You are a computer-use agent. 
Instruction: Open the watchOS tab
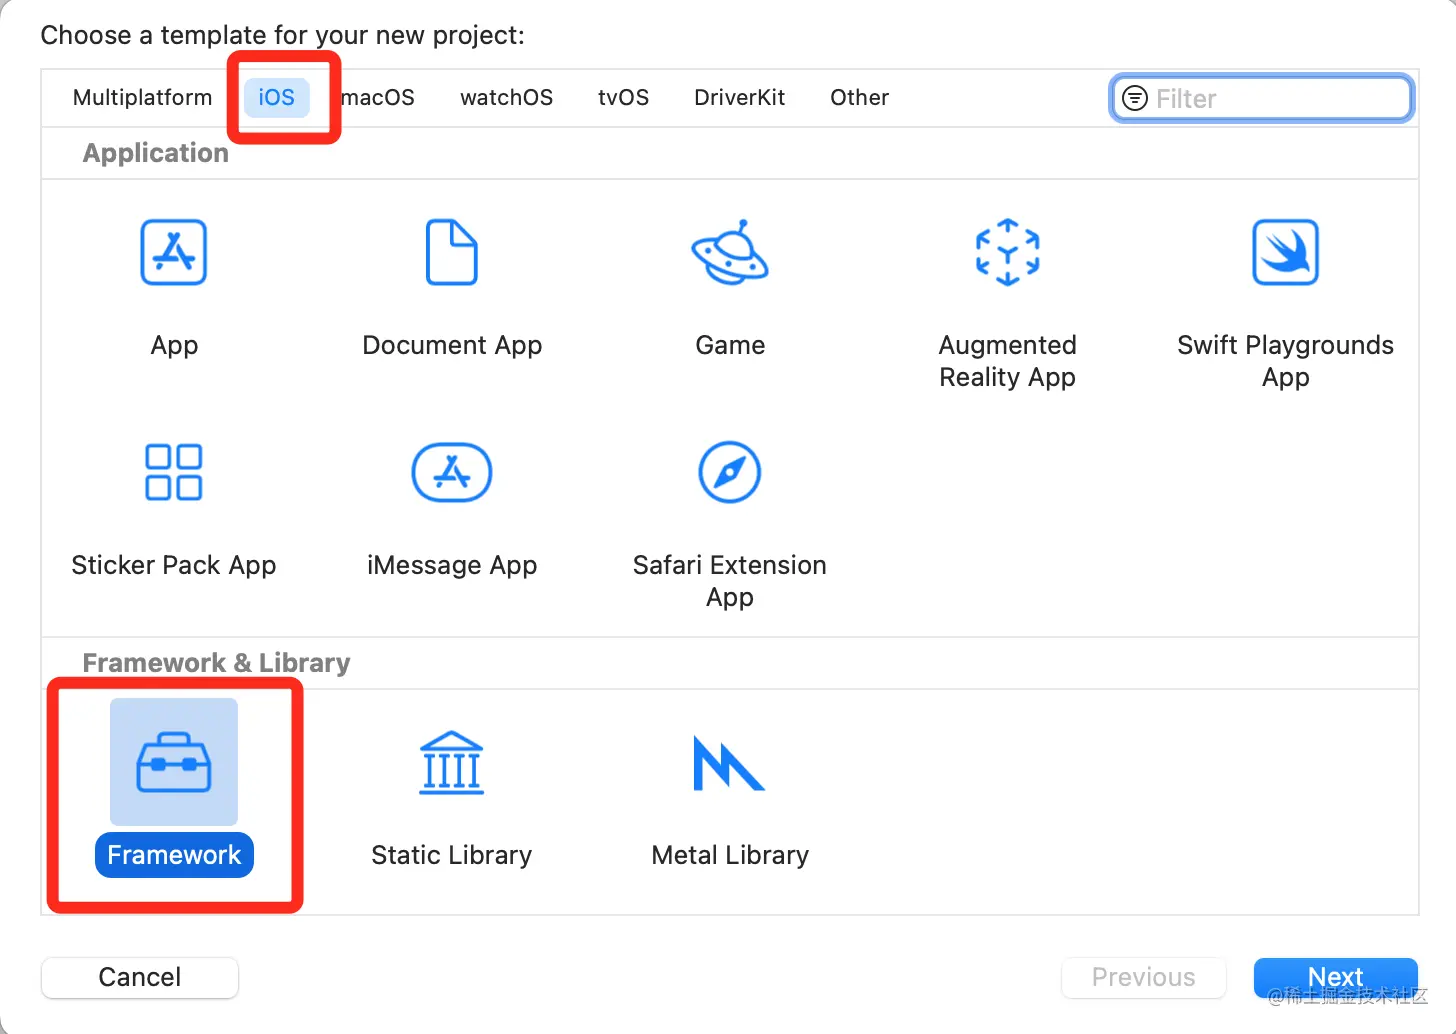[507, 98]
